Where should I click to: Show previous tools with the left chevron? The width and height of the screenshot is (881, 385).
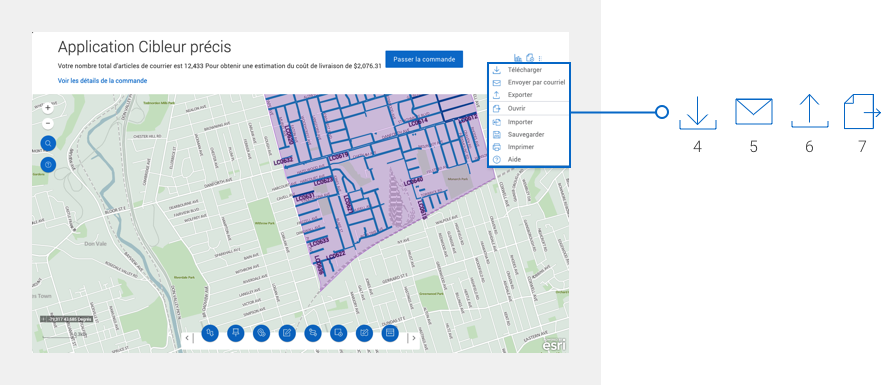click(188, 338)
